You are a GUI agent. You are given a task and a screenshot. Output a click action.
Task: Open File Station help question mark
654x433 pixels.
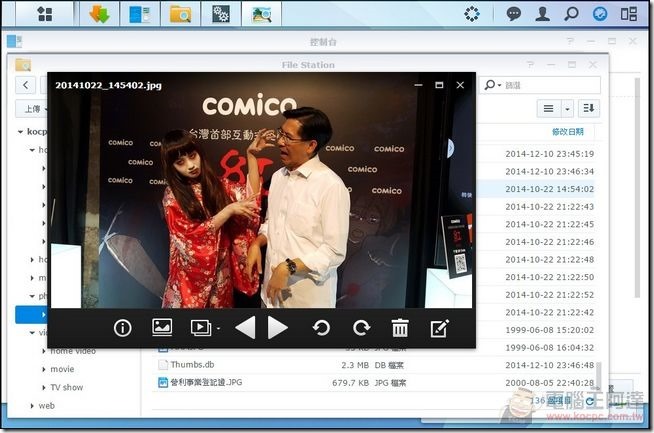pos(530,65)
